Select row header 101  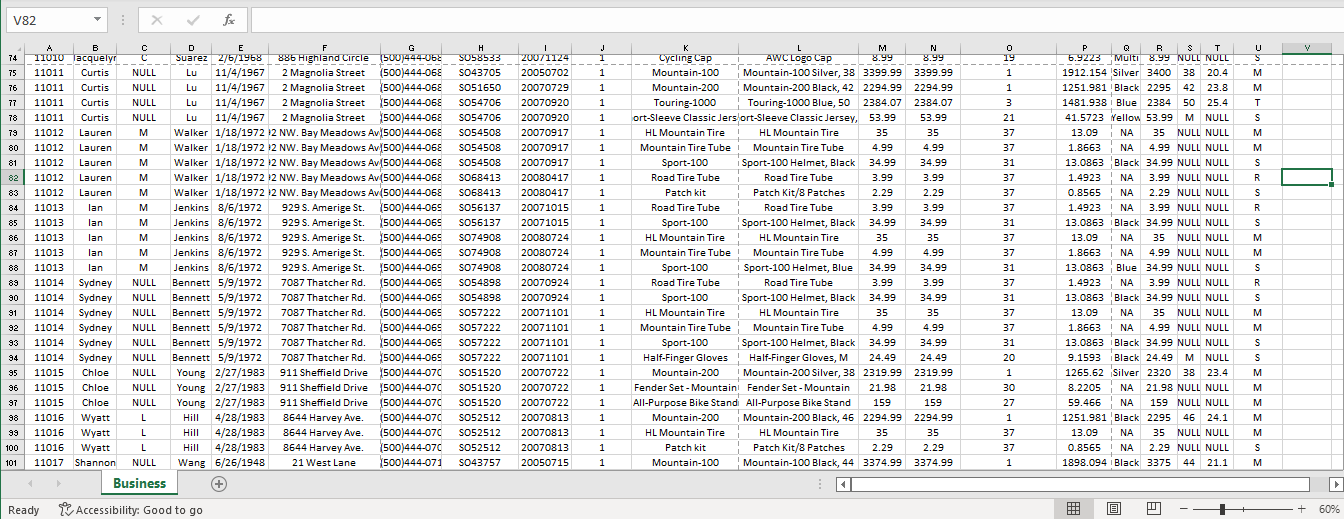(13, 462)
